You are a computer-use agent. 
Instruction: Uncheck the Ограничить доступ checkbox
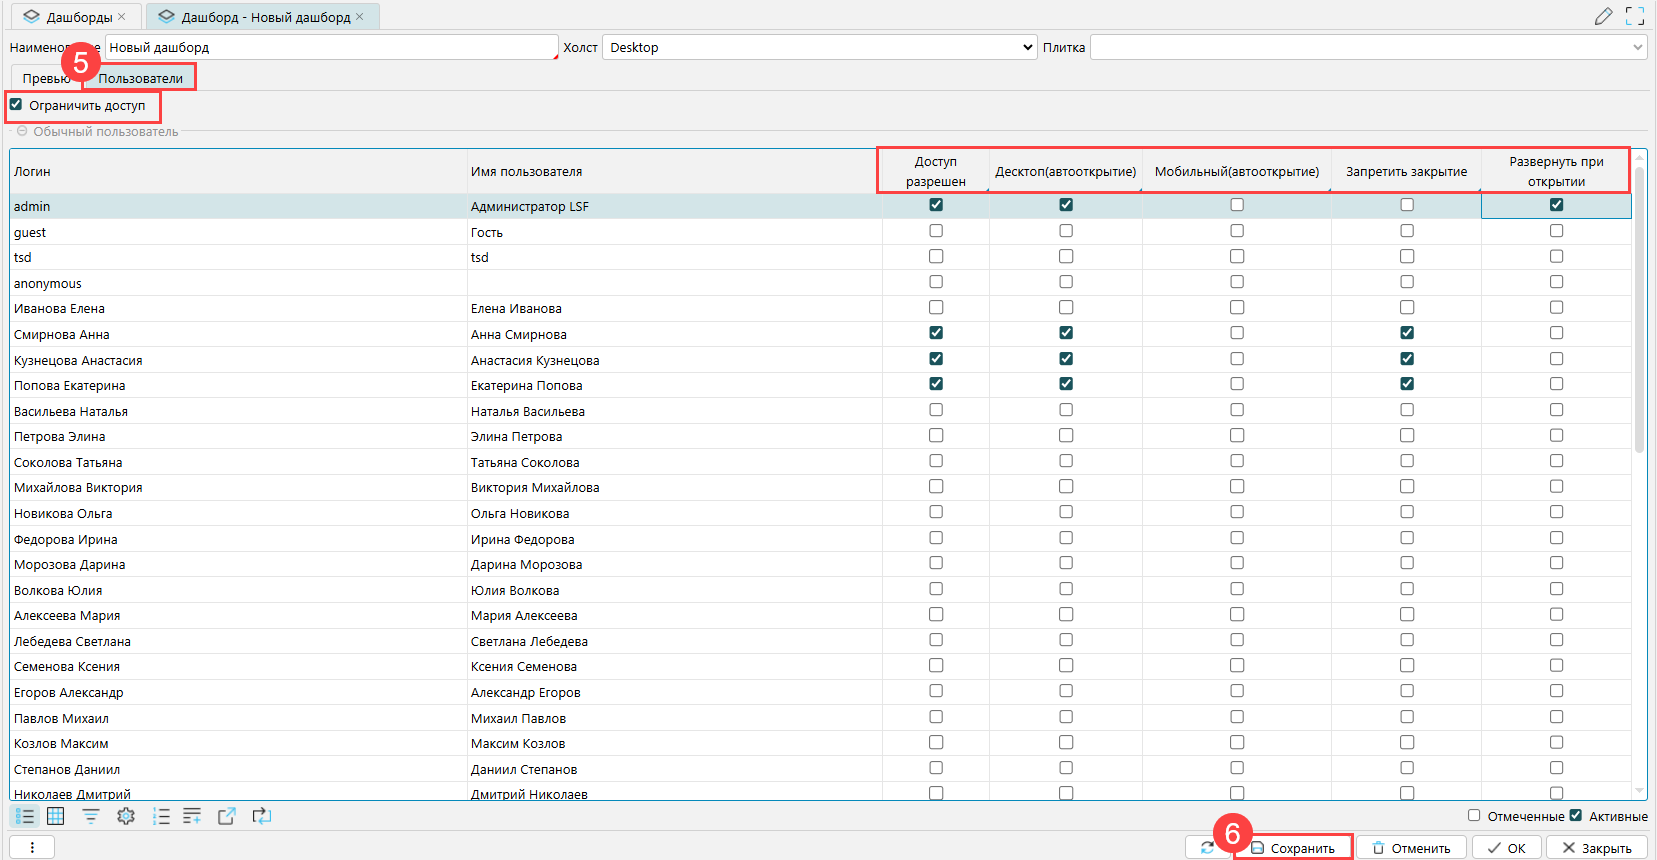point(16,105)
